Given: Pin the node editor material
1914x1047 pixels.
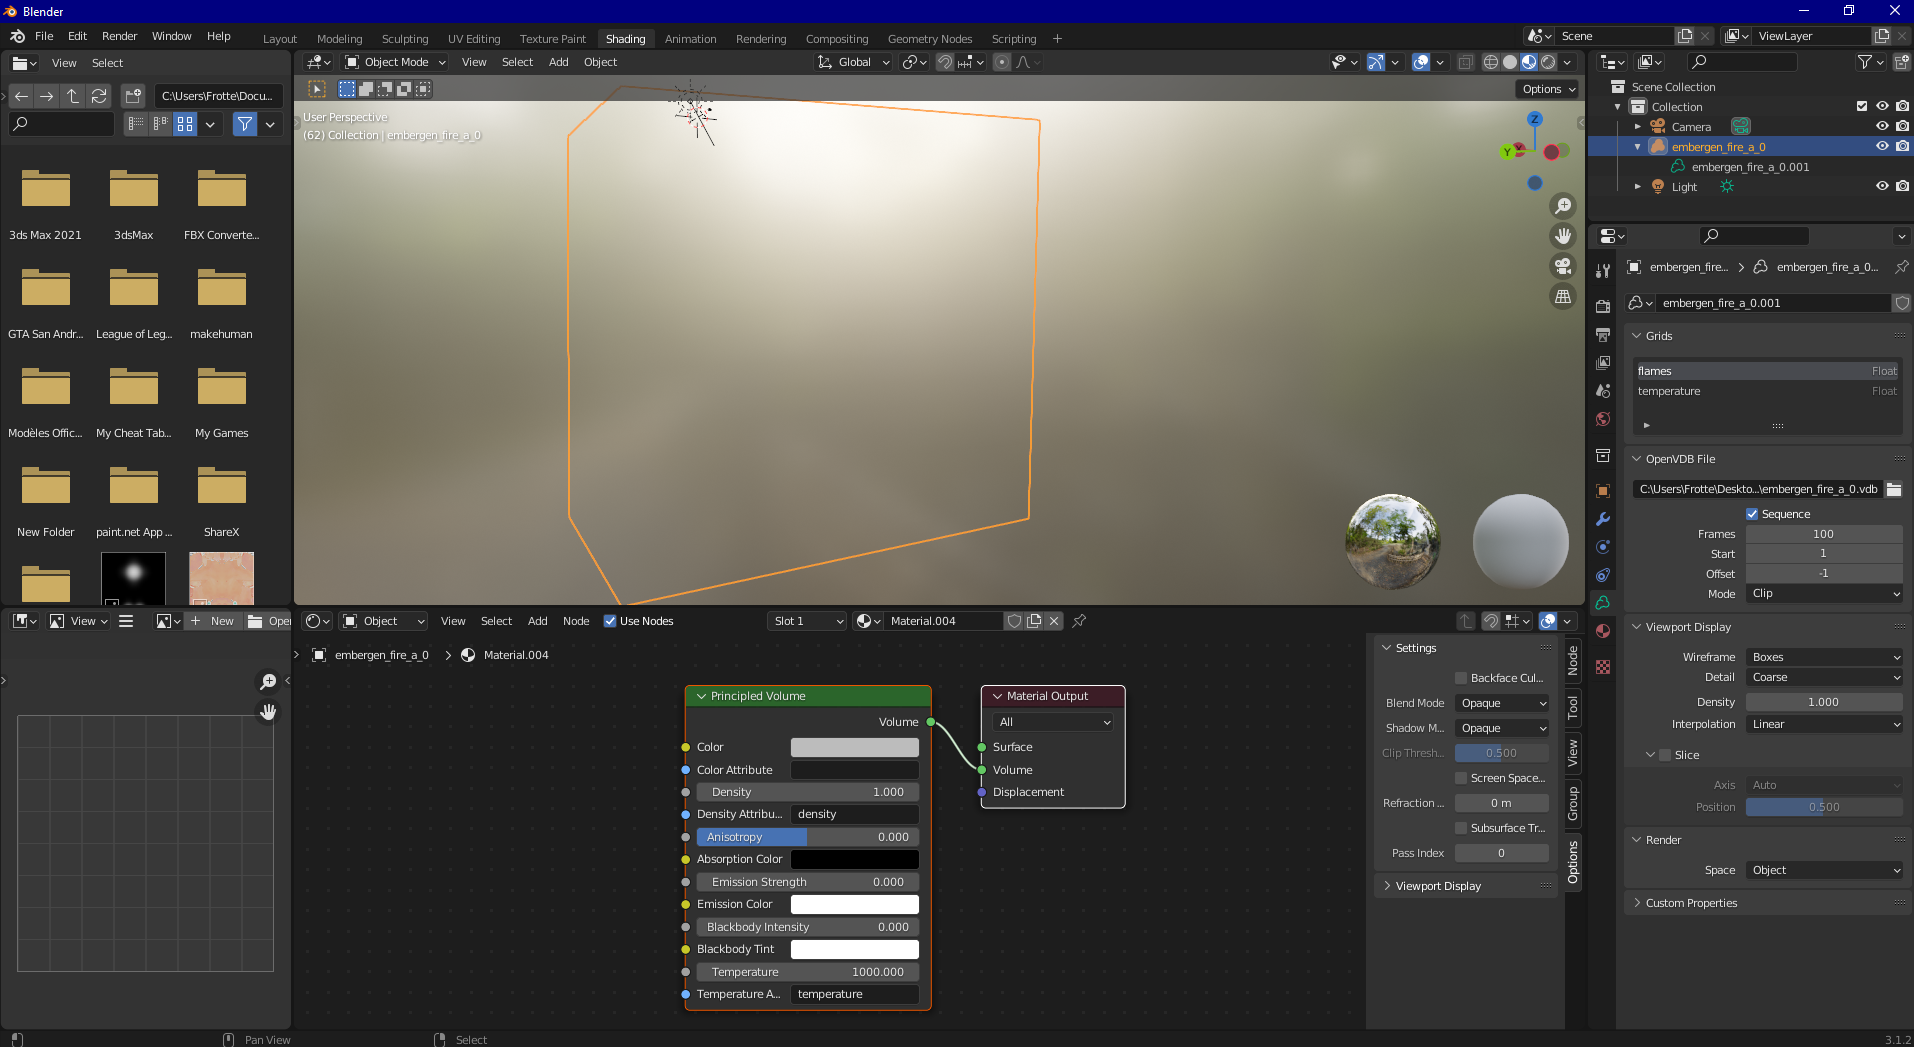Looking at the screenshot, I should [1079, 621].
